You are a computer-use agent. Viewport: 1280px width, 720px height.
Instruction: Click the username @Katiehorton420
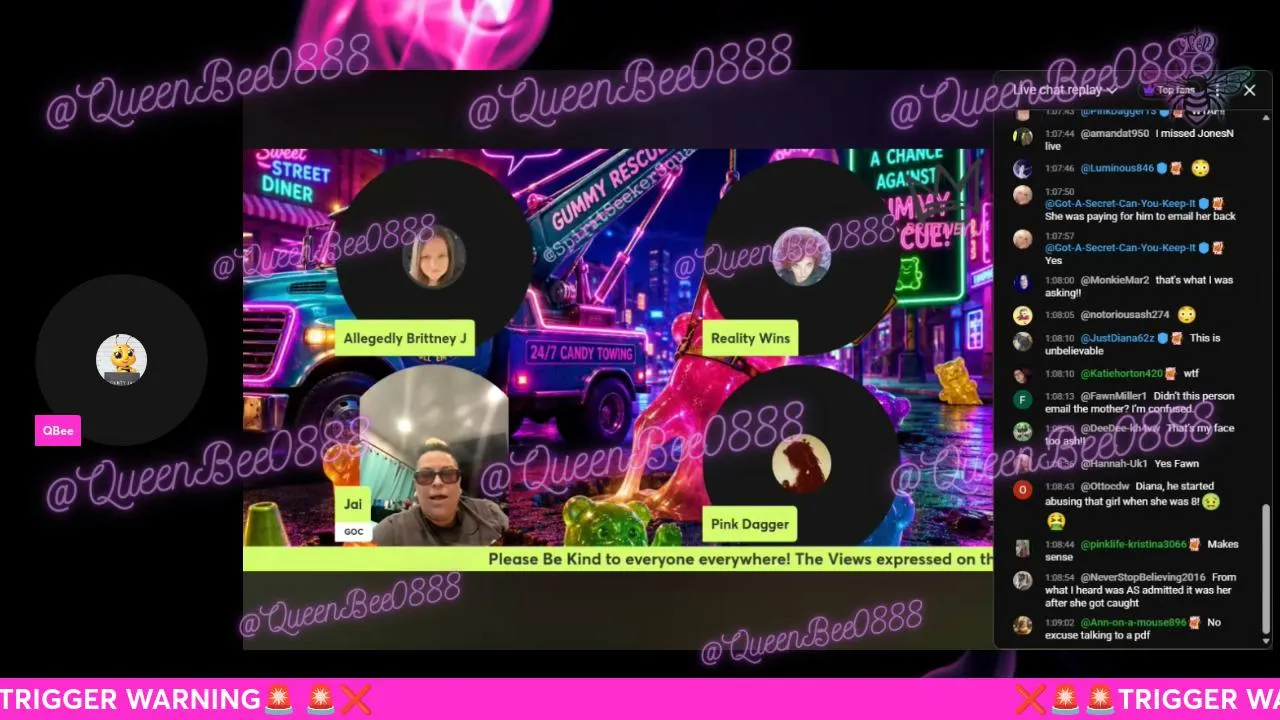click(x=1122, y=373)
